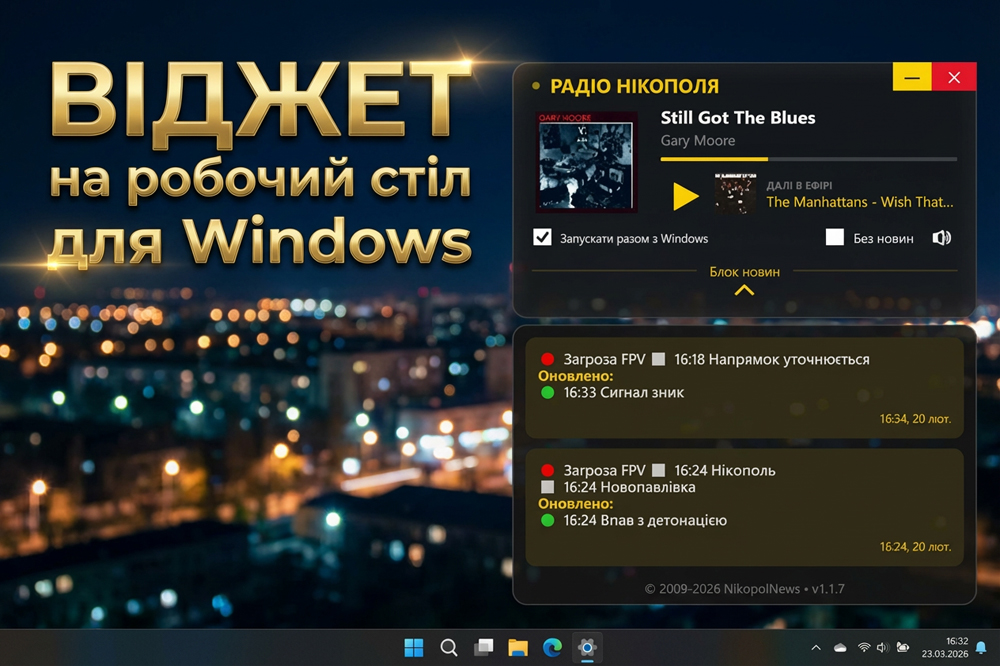Image resolution: width=1000 pixels, height=666 pixels.
Task: Launch File Explorer from the taskbar
Action: (x=517, y=648)
